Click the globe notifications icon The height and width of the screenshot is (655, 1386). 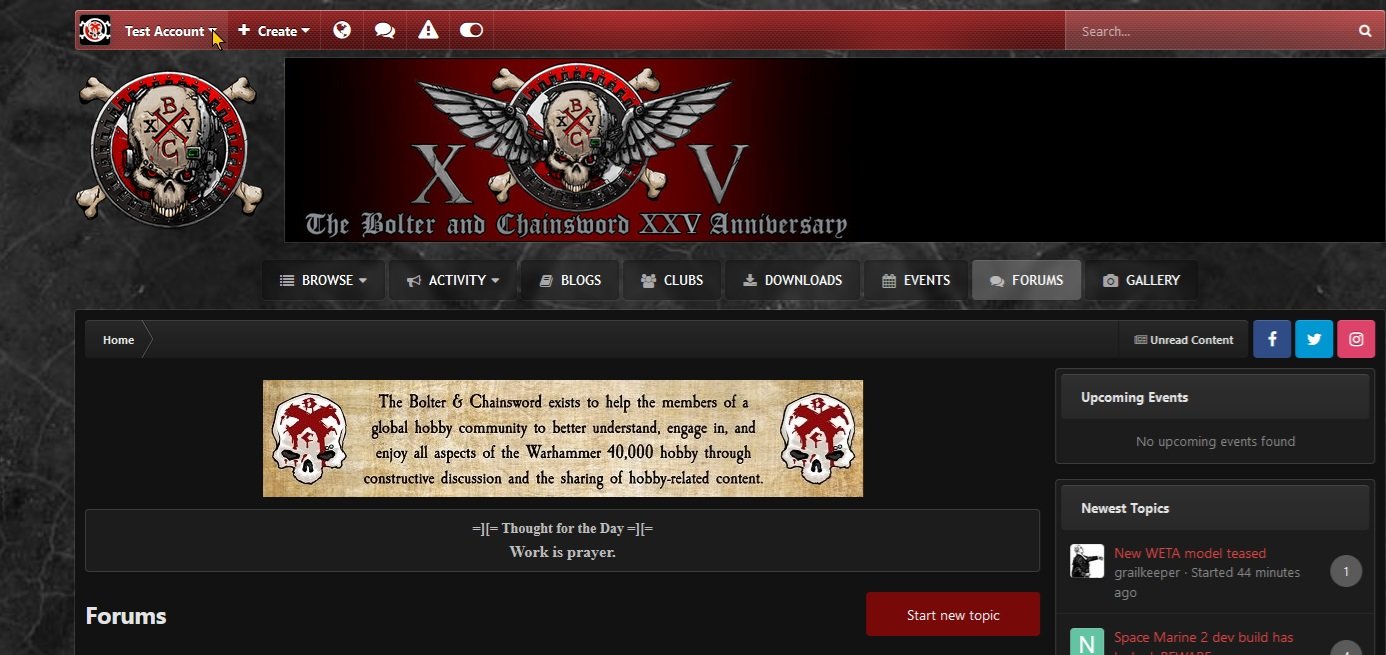pos(342,31)
